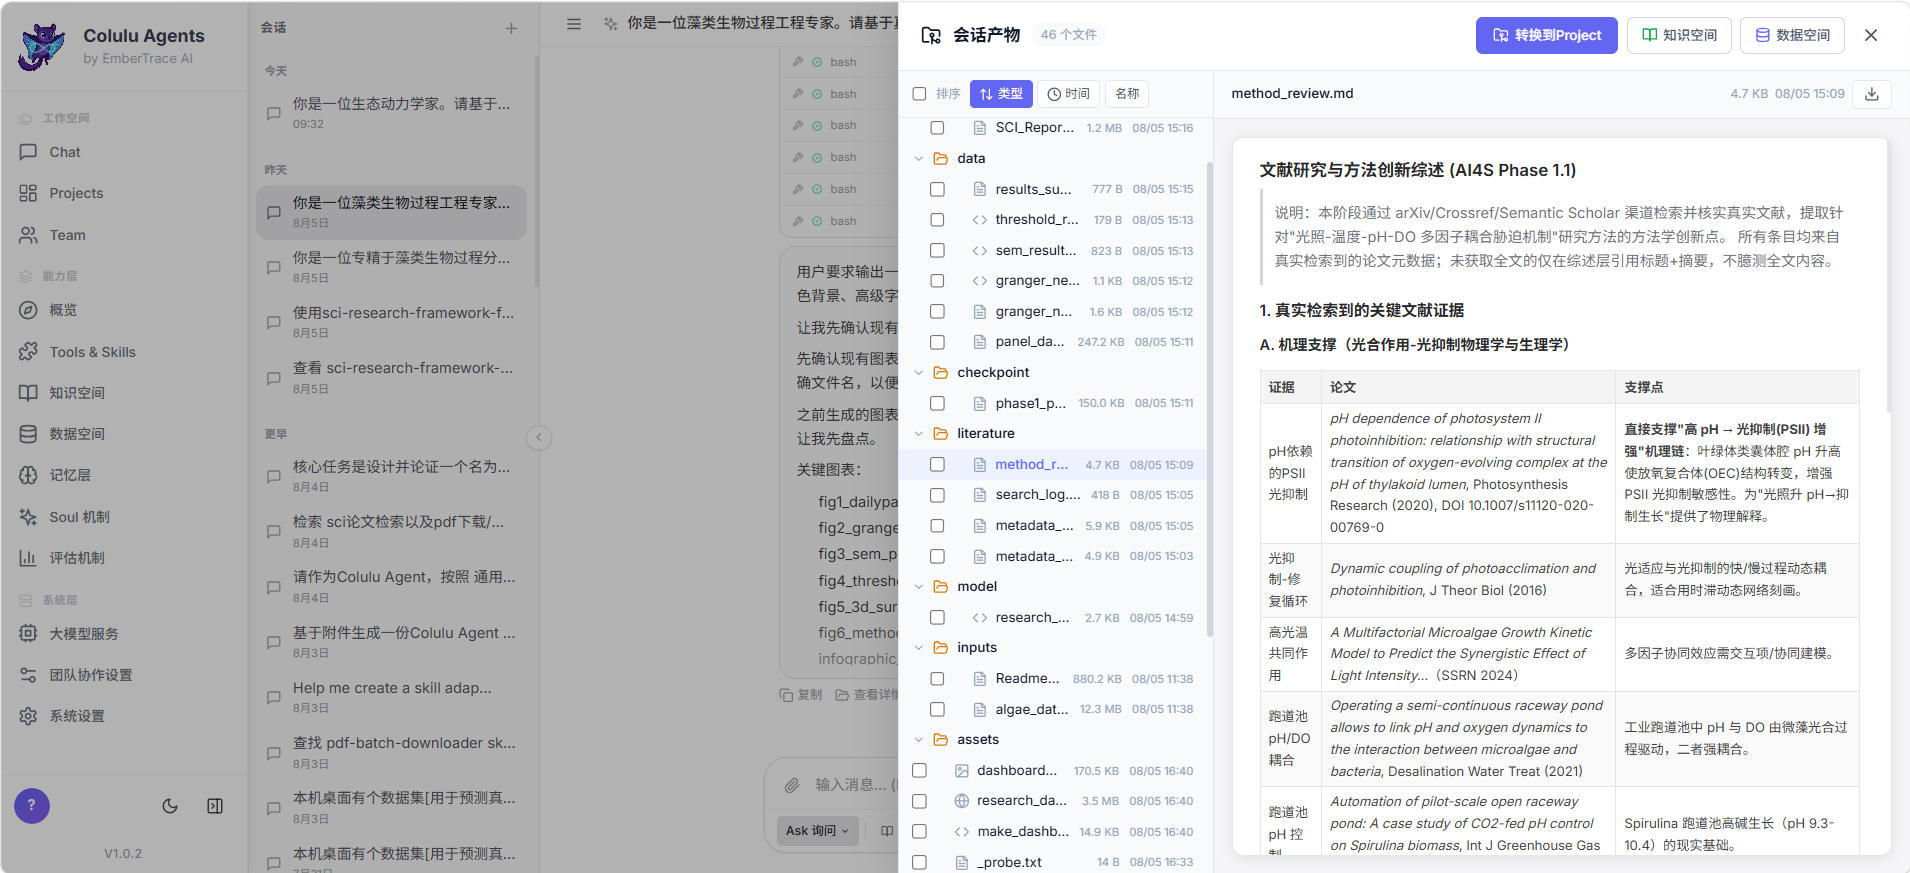Check the box for results_su... file
The image size is (1910, 873).
tap(937, 189)
